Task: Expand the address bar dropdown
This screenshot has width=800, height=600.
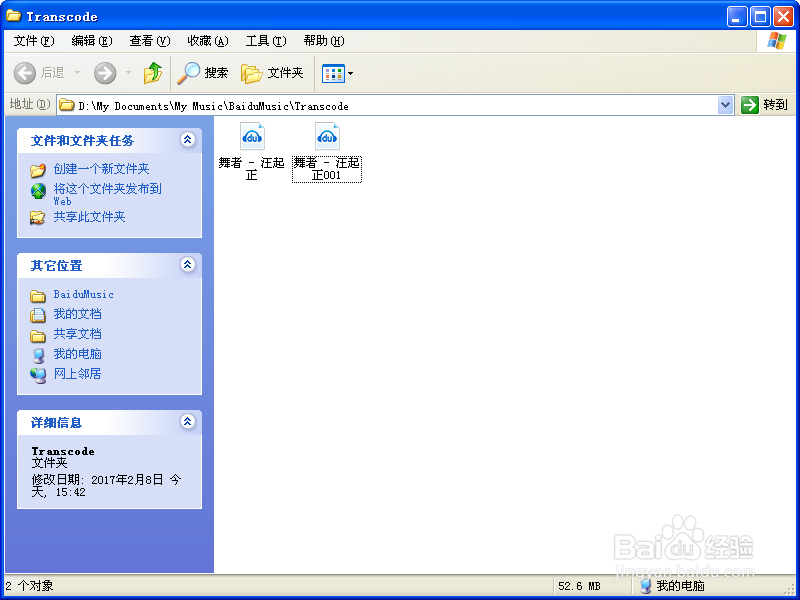Action: [725, 106]
